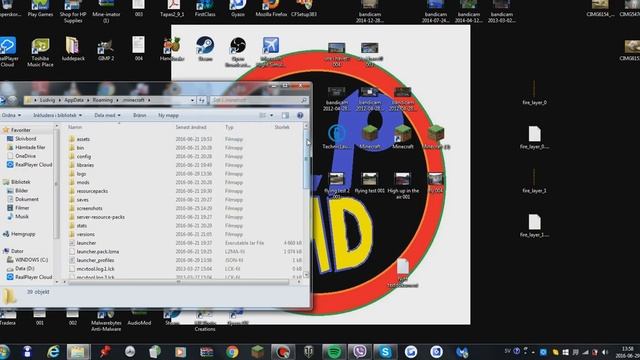Click the file list horizontal scrollbar
Screen dimensions: 640x360
pos(178,282)
